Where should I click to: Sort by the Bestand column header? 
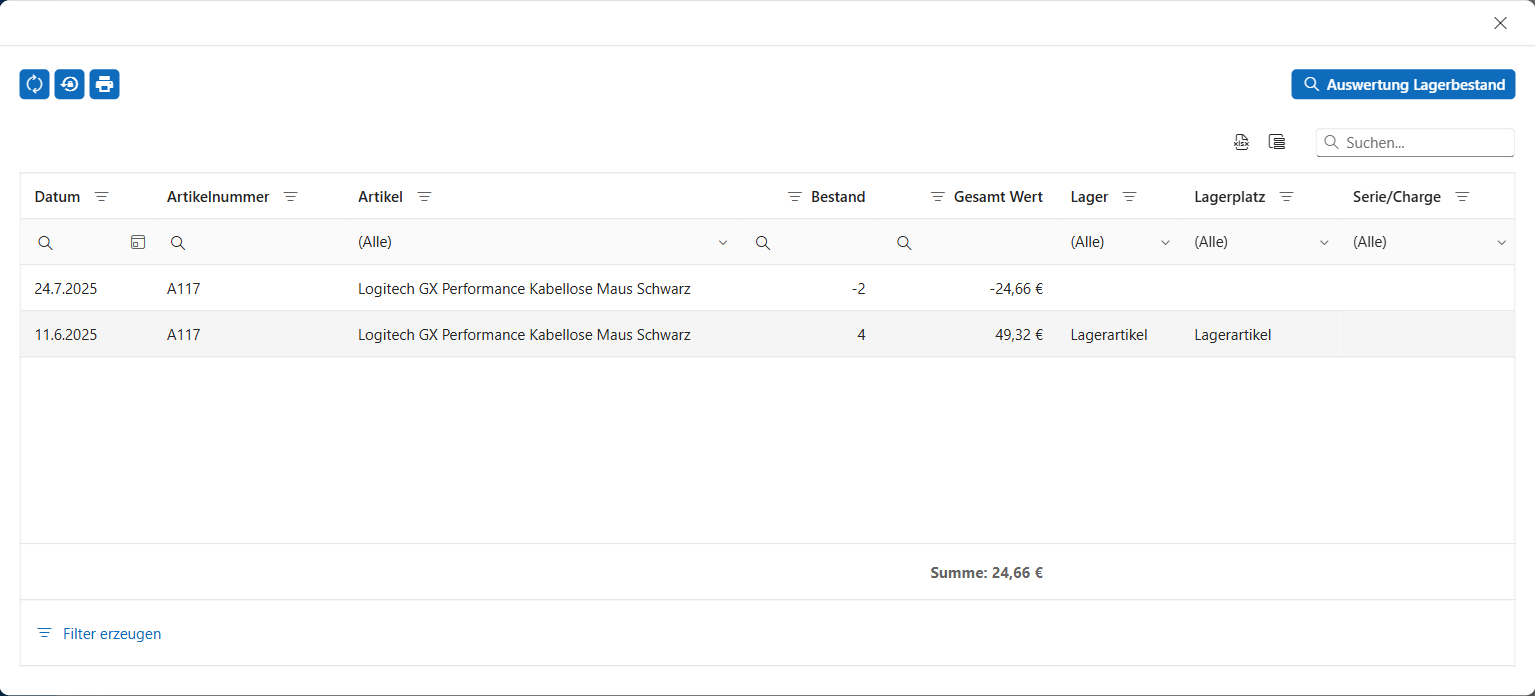click(x=837, y=197)
